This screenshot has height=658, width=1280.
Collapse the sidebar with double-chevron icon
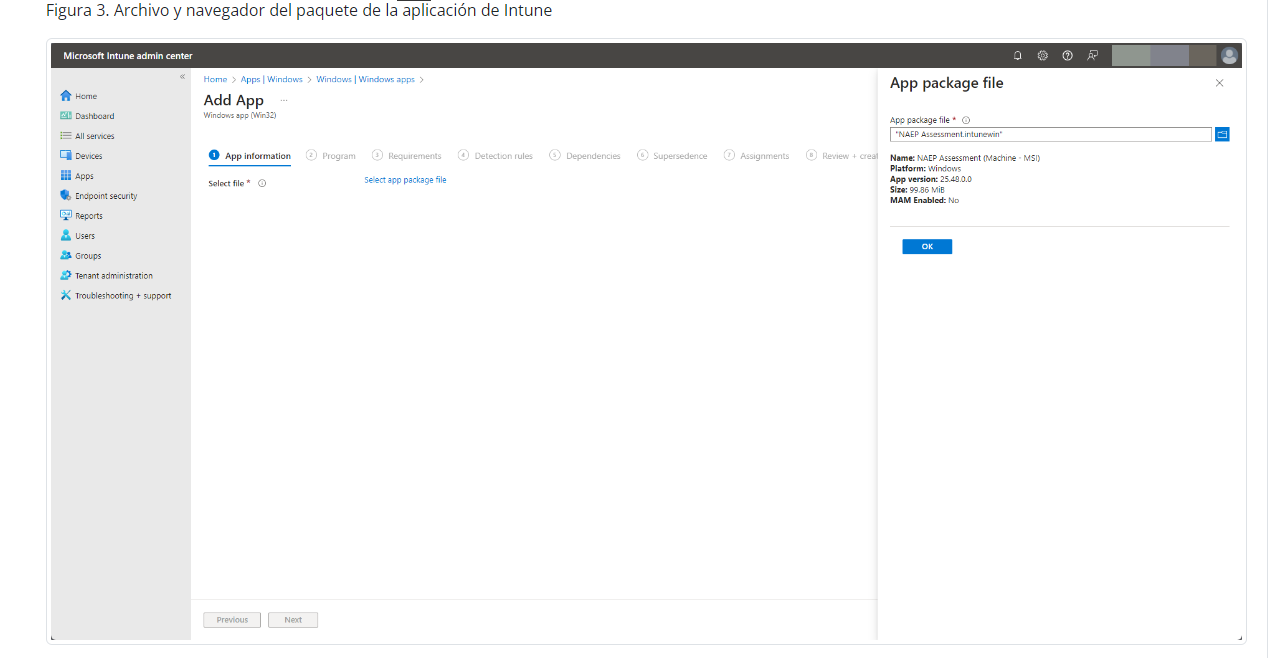point(182,77)
